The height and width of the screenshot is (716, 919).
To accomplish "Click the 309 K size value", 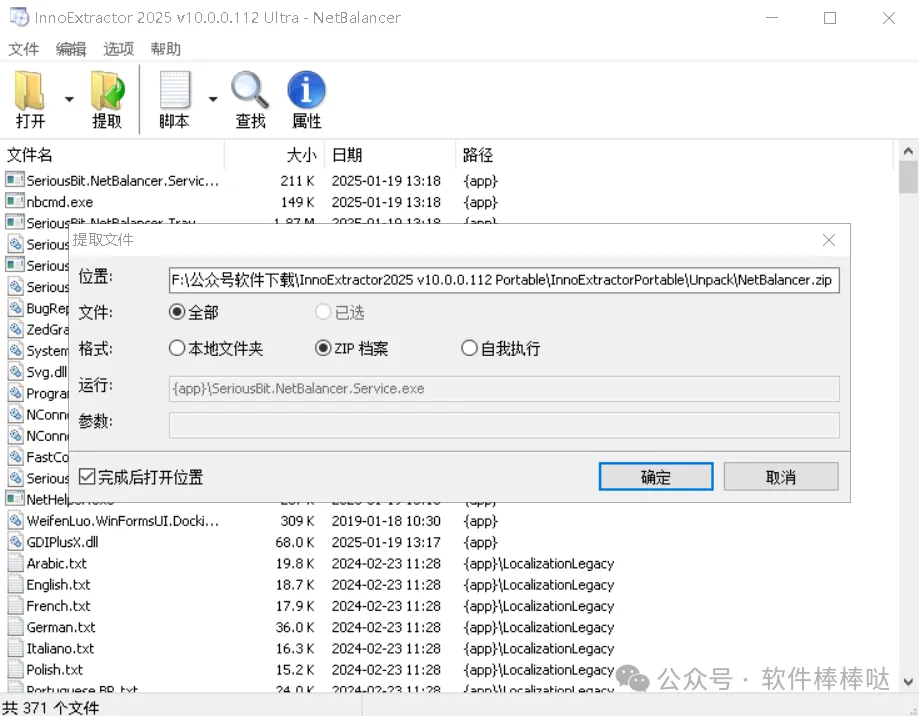I will pos(297,521).
